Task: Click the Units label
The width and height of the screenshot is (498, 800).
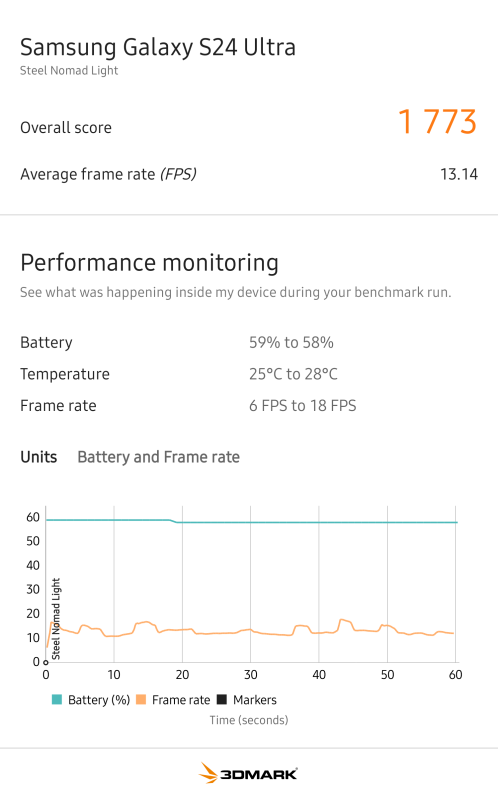Action: tap(39, 457)
